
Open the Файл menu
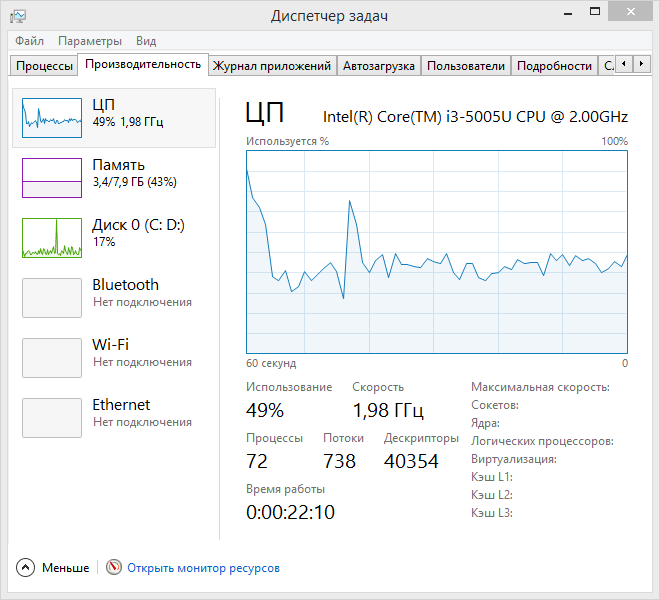(x=29, y=41)
